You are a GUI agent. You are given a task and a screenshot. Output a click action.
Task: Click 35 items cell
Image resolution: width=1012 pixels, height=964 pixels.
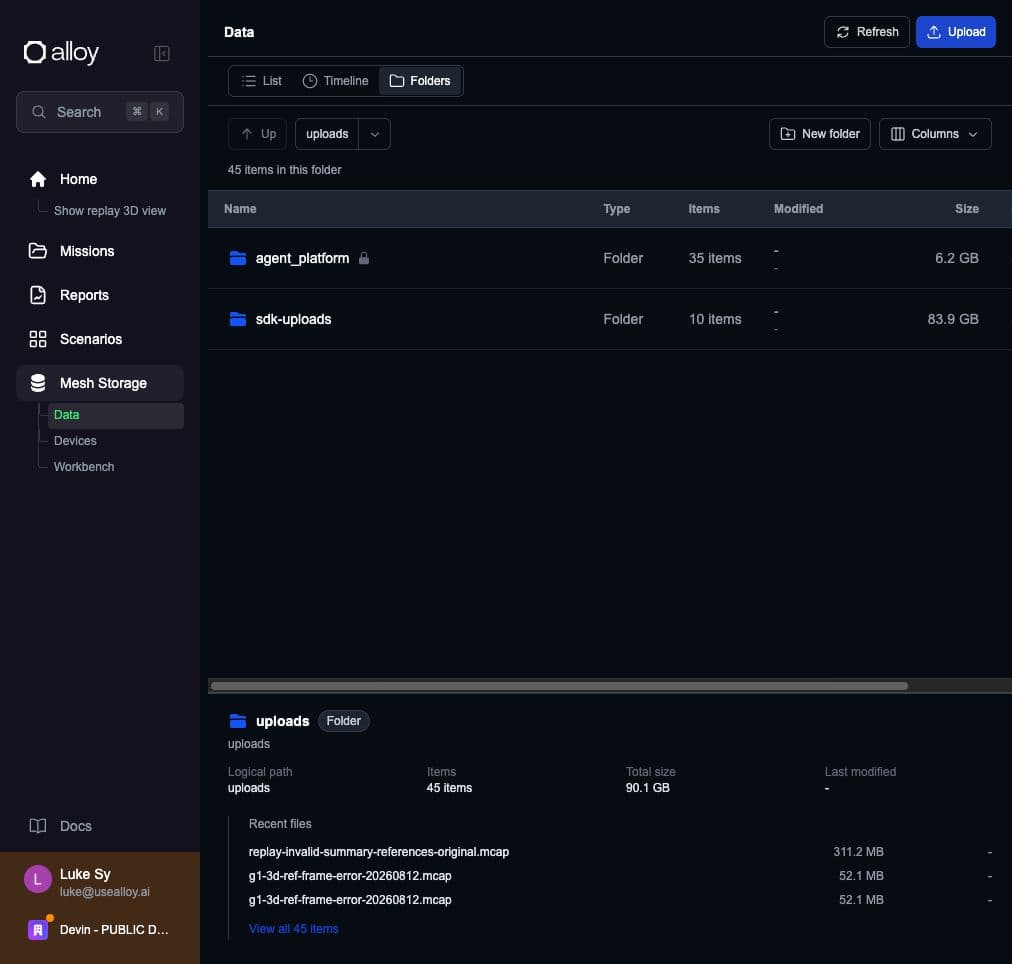click(714, 258)
